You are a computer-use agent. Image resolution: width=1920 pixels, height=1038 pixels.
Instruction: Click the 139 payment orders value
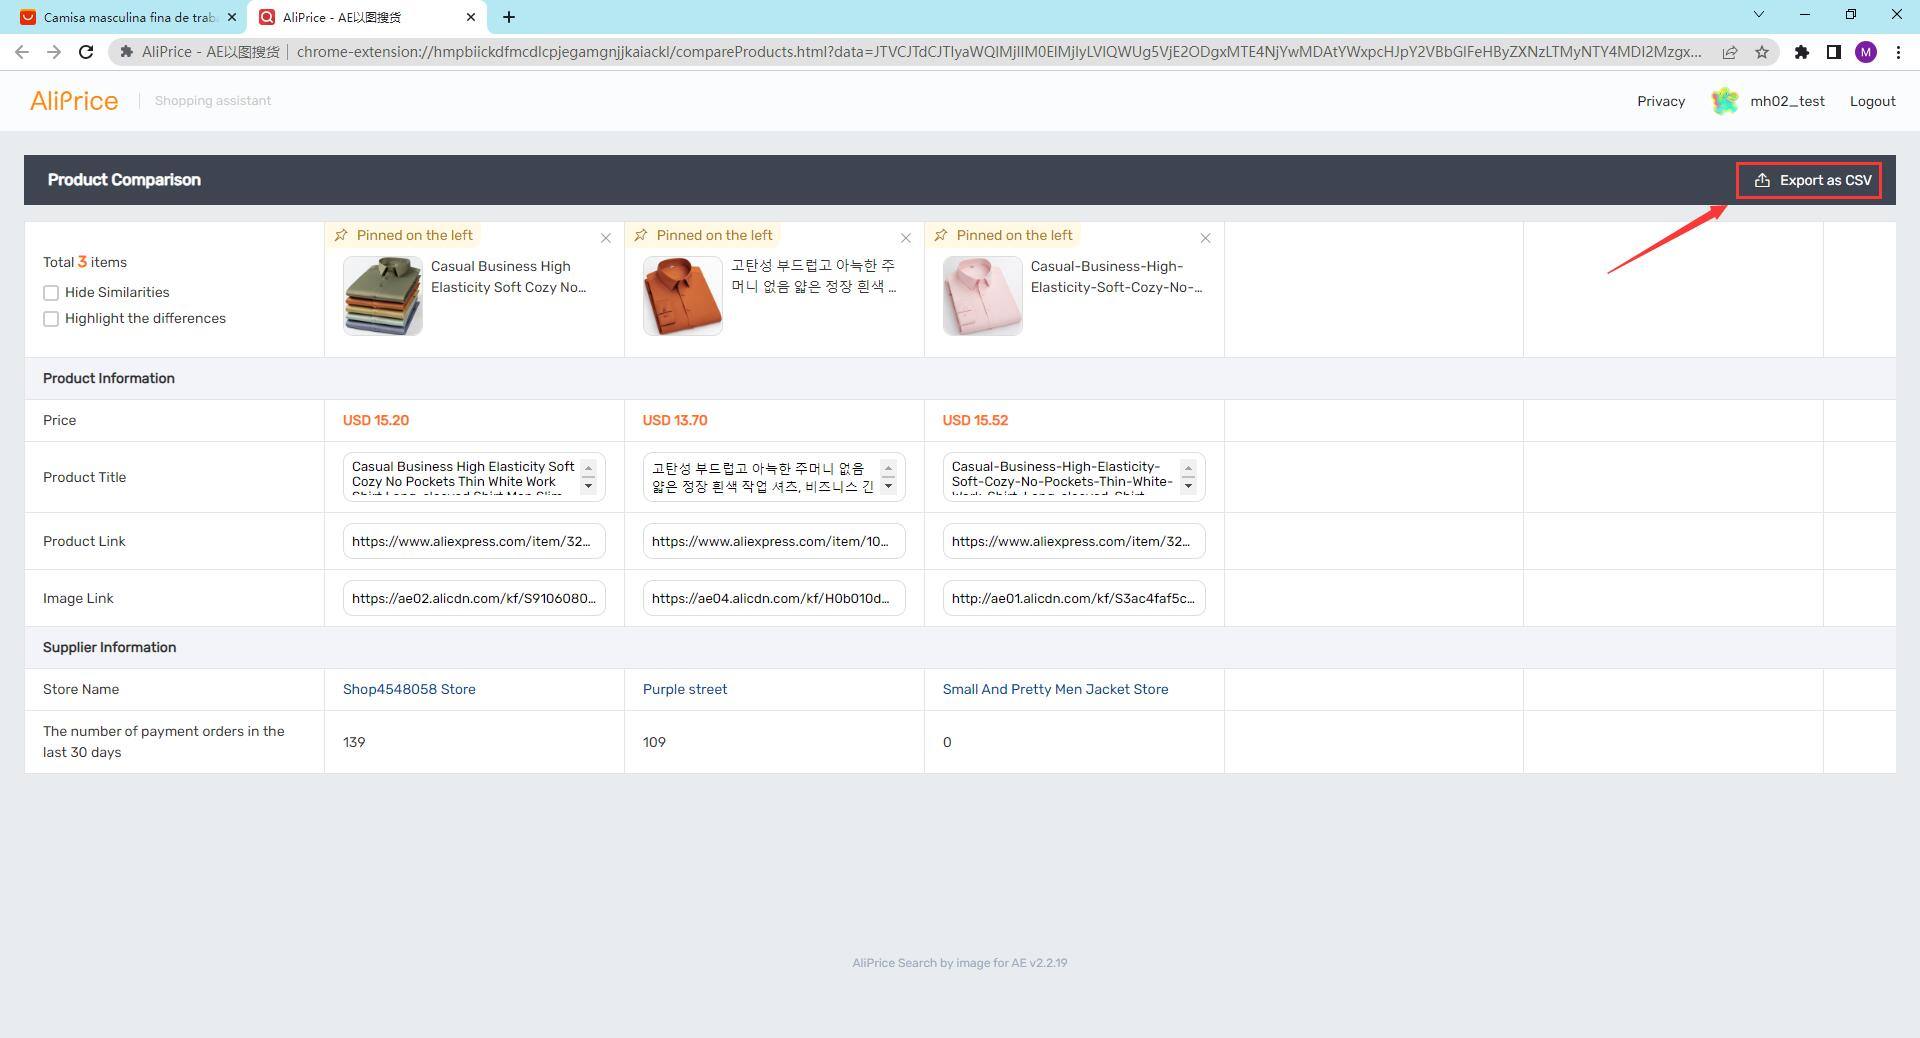coord(354,742)
